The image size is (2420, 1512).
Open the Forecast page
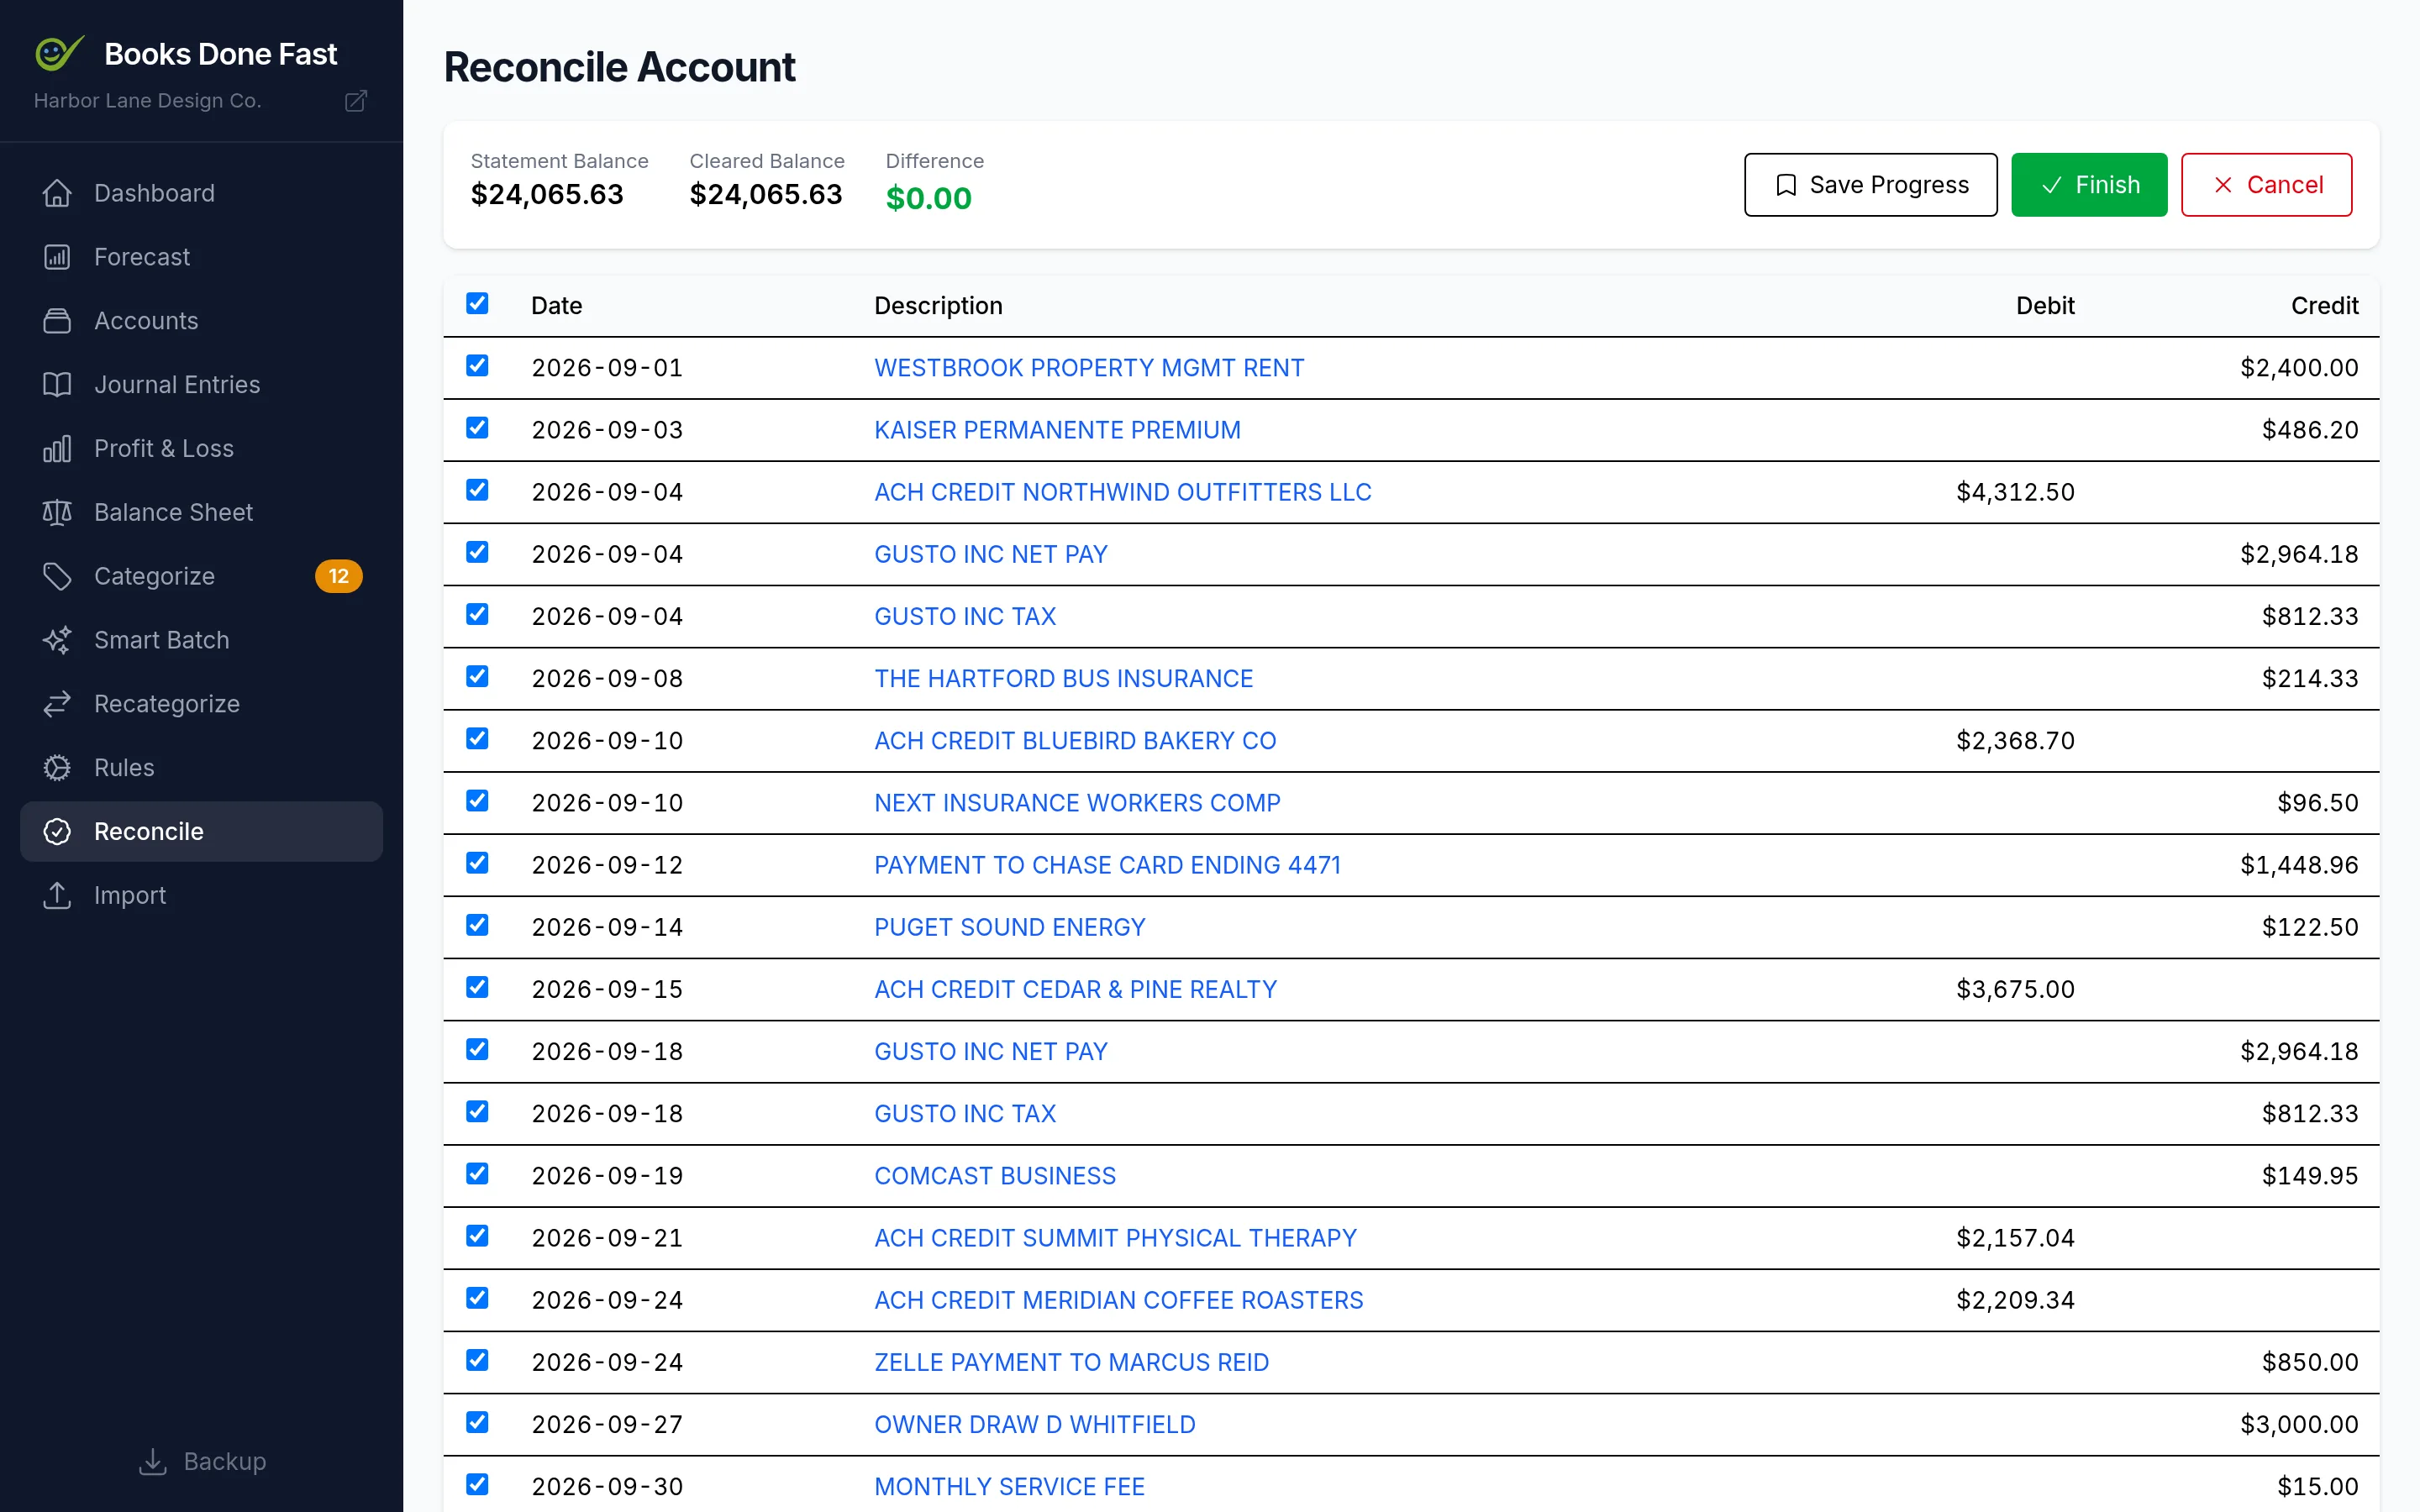[201, 257]
